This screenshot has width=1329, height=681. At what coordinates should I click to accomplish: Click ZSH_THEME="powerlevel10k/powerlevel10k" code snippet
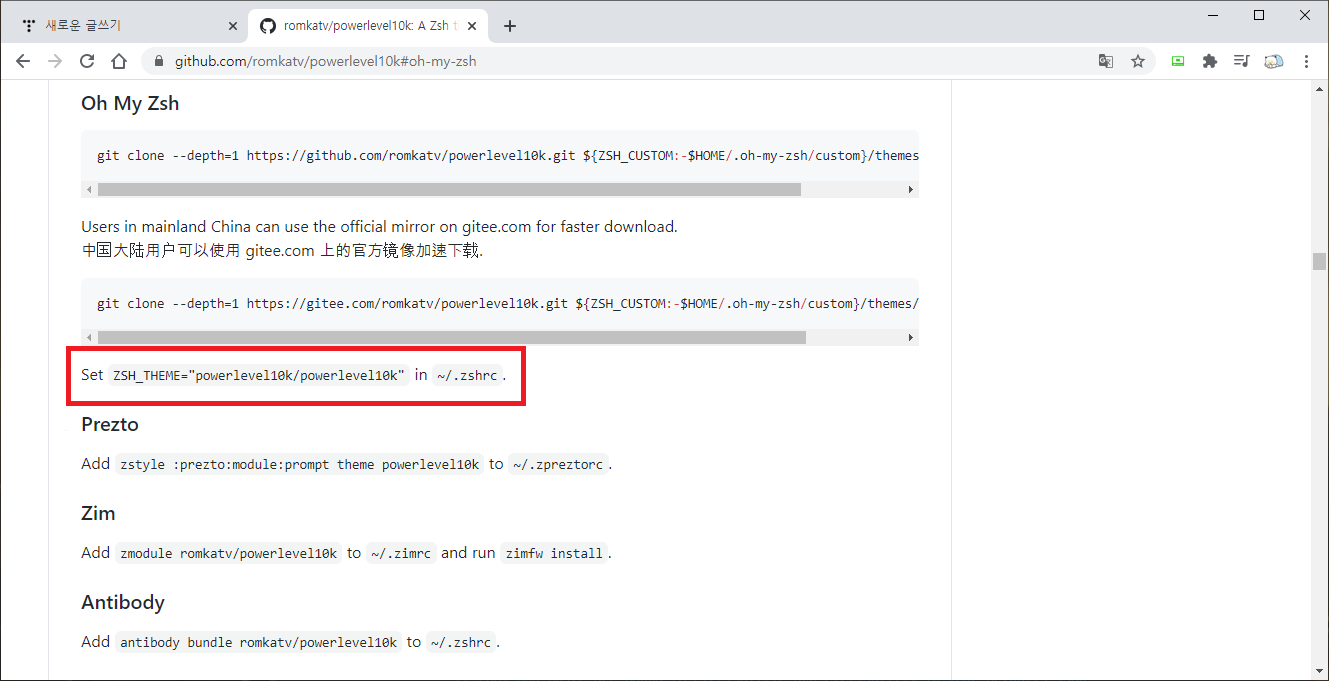pos(259,376)
